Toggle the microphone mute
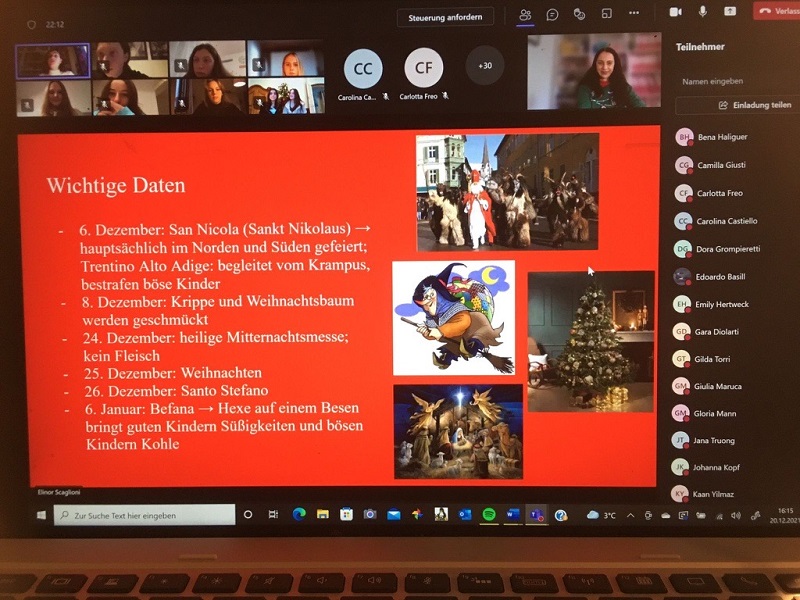Viewport: 800px width, 600px height. click(703, 11)
